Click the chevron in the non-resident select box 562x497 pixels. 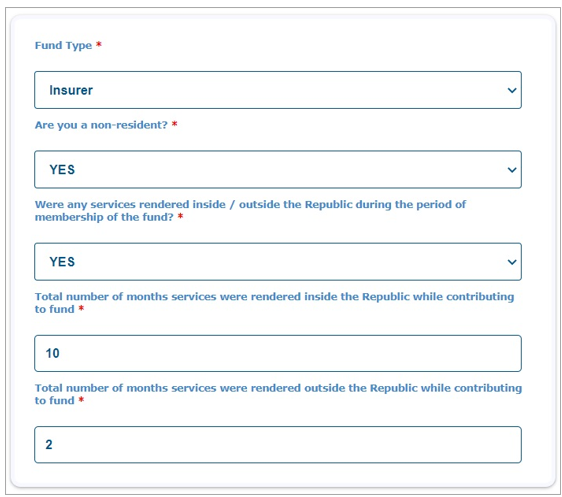coord(512,170)
